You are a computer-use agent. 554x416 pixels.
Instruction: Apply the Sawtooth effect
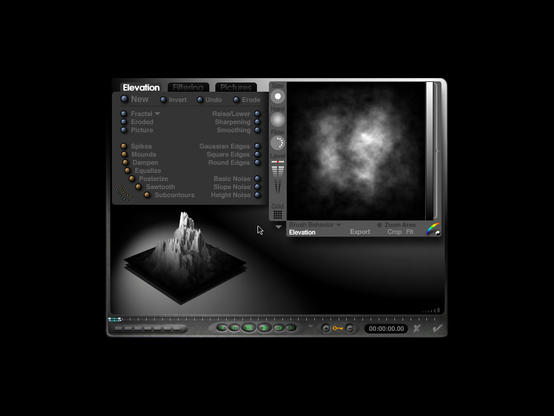pos(138,187)
